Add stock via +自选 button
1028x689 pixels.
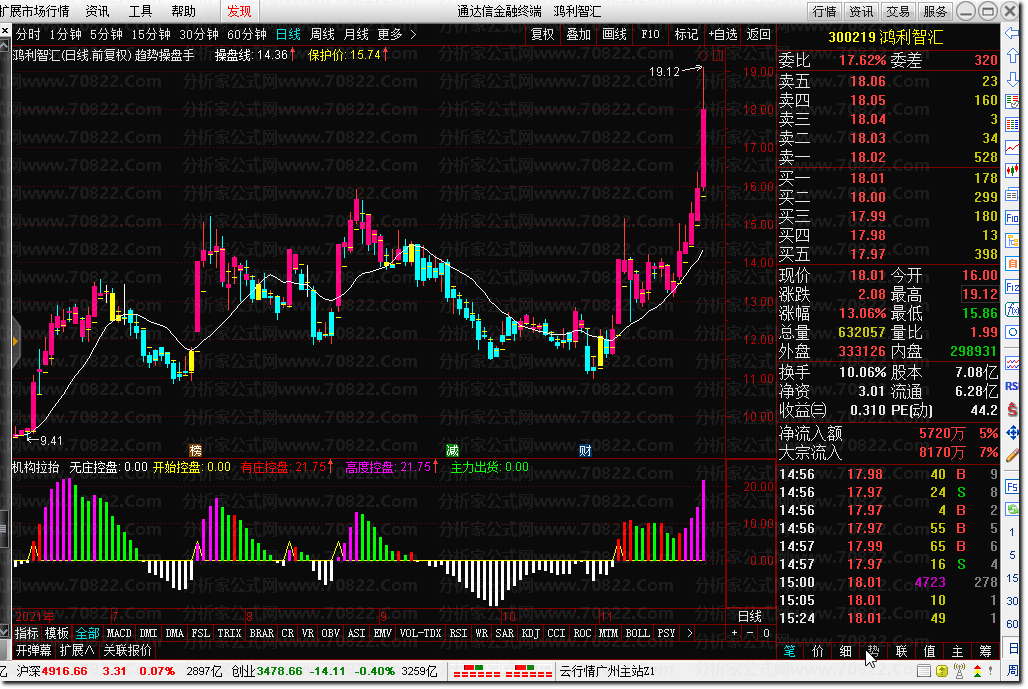(722, 34)
